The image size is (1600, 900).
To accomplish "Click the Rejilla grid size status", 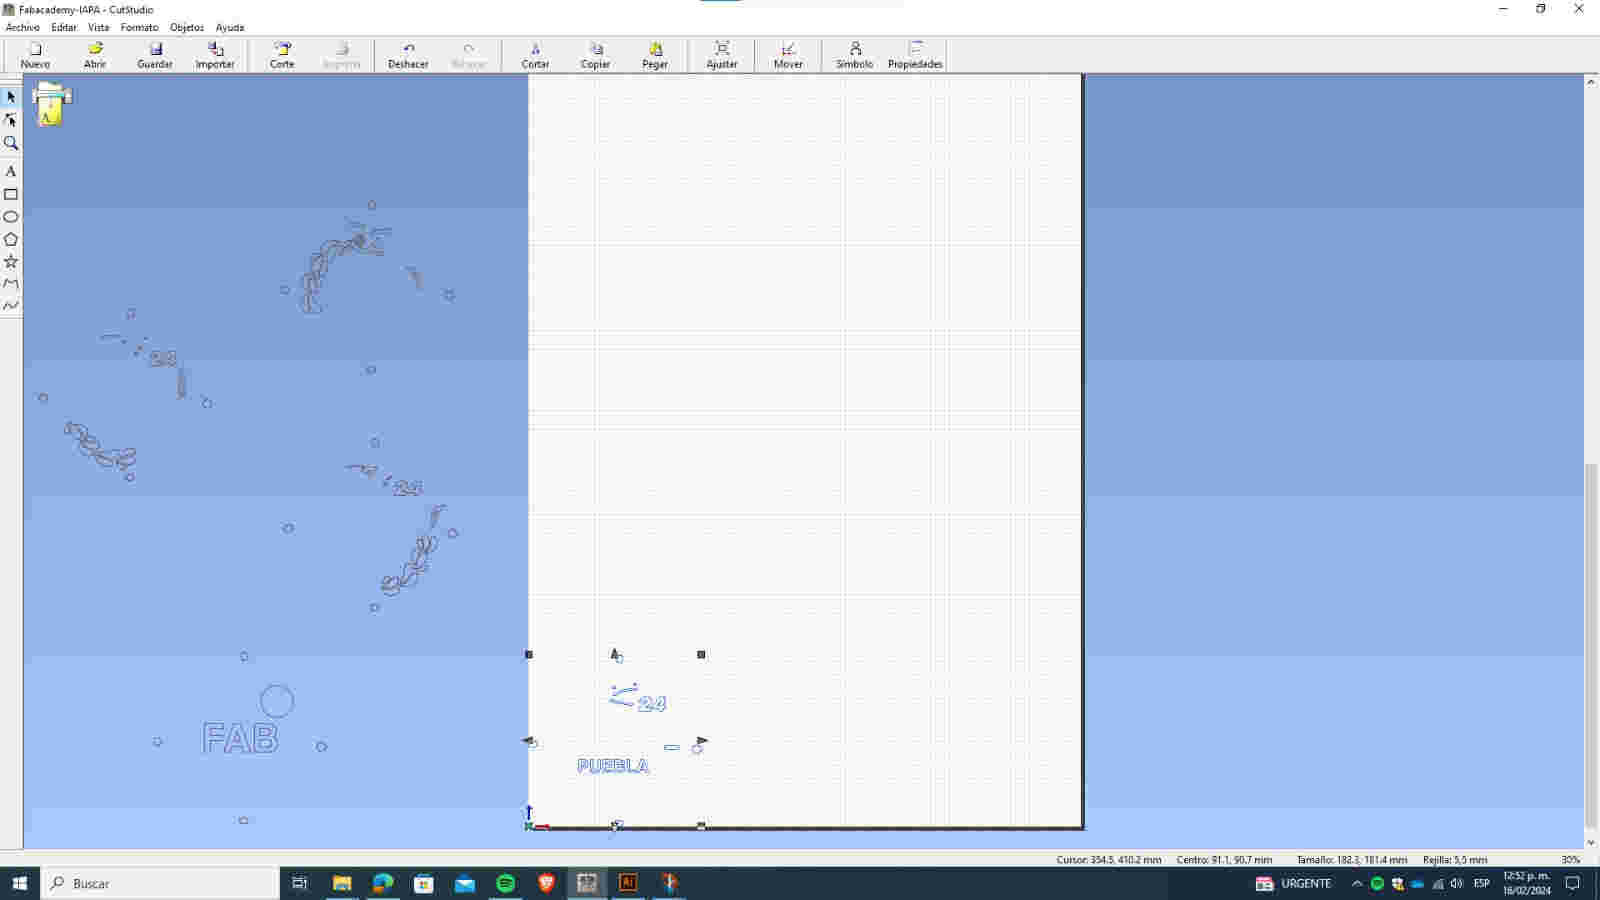I will (x=1455, y=860).
